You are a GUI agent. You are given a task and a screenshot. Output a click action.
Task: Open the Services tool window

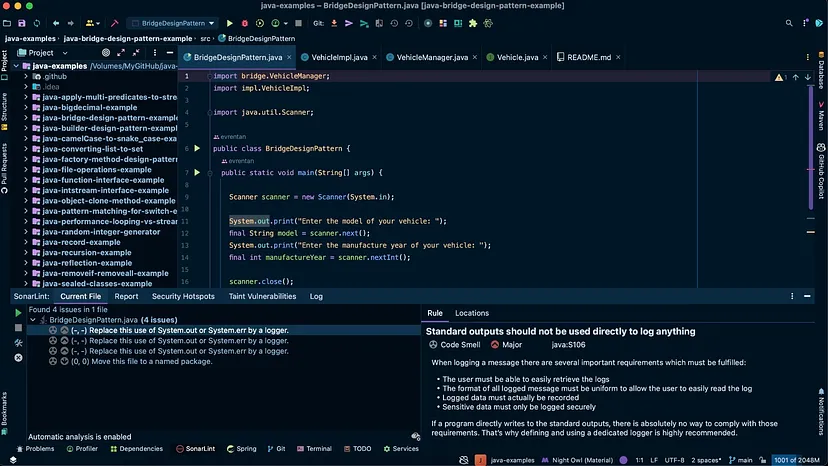coord(401,449)
